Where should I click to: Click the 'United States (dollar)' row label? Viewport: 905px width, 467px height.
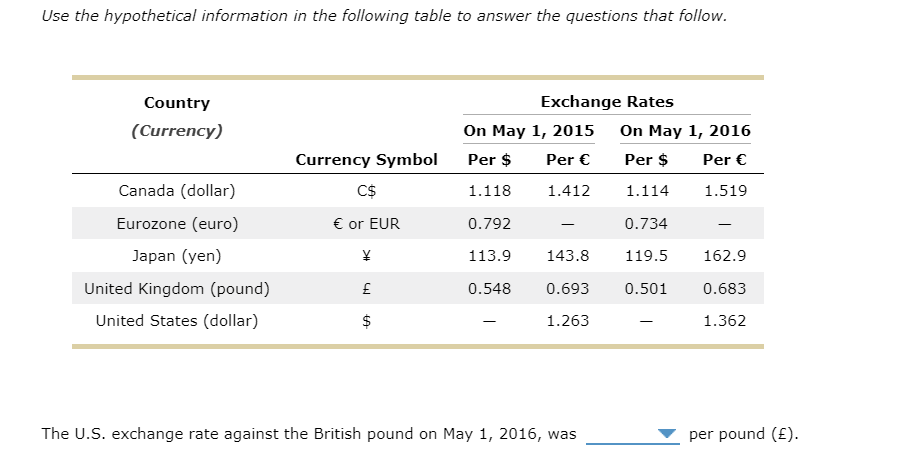point(177,321)
